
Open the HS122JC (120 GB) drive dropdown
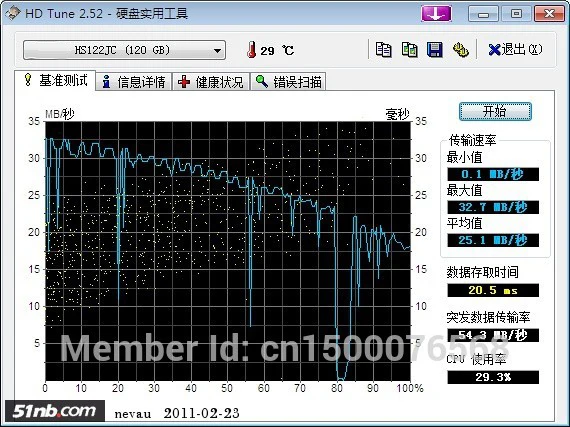coord(124,50)
